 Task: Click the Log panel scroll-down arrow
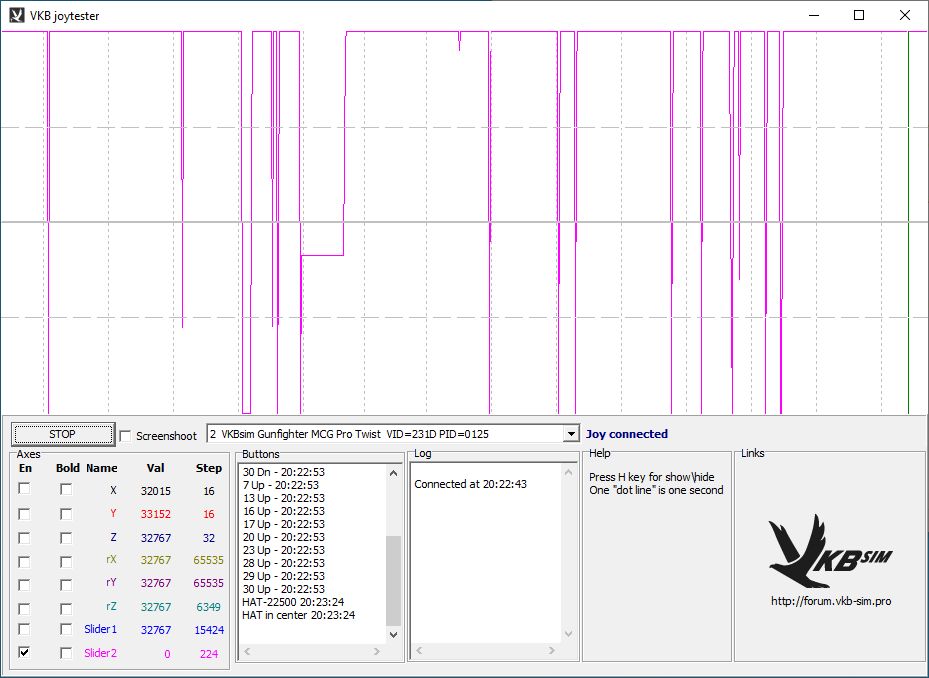pyautogui.click(x=568, y=634)
